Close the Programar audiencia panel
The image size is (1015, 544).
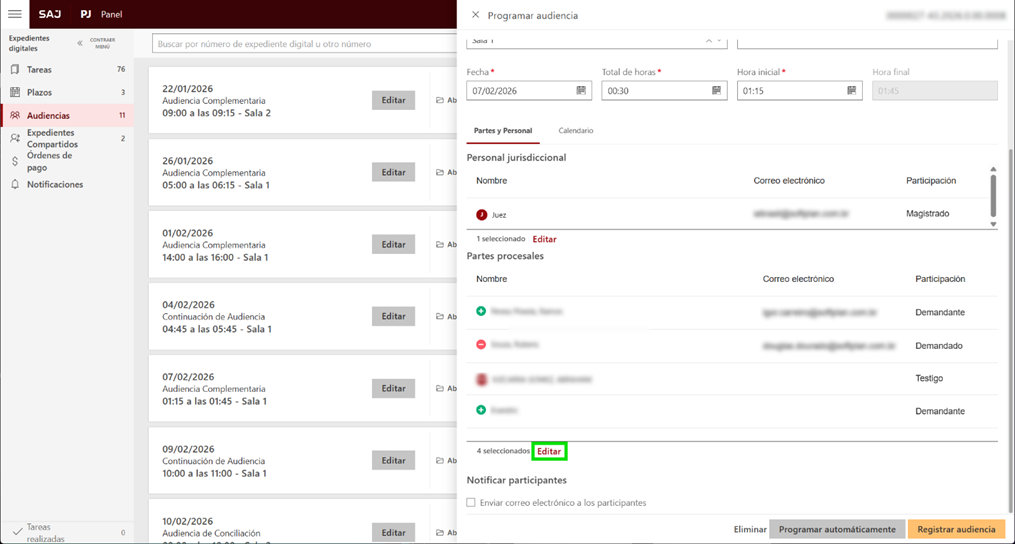[475, 15]
